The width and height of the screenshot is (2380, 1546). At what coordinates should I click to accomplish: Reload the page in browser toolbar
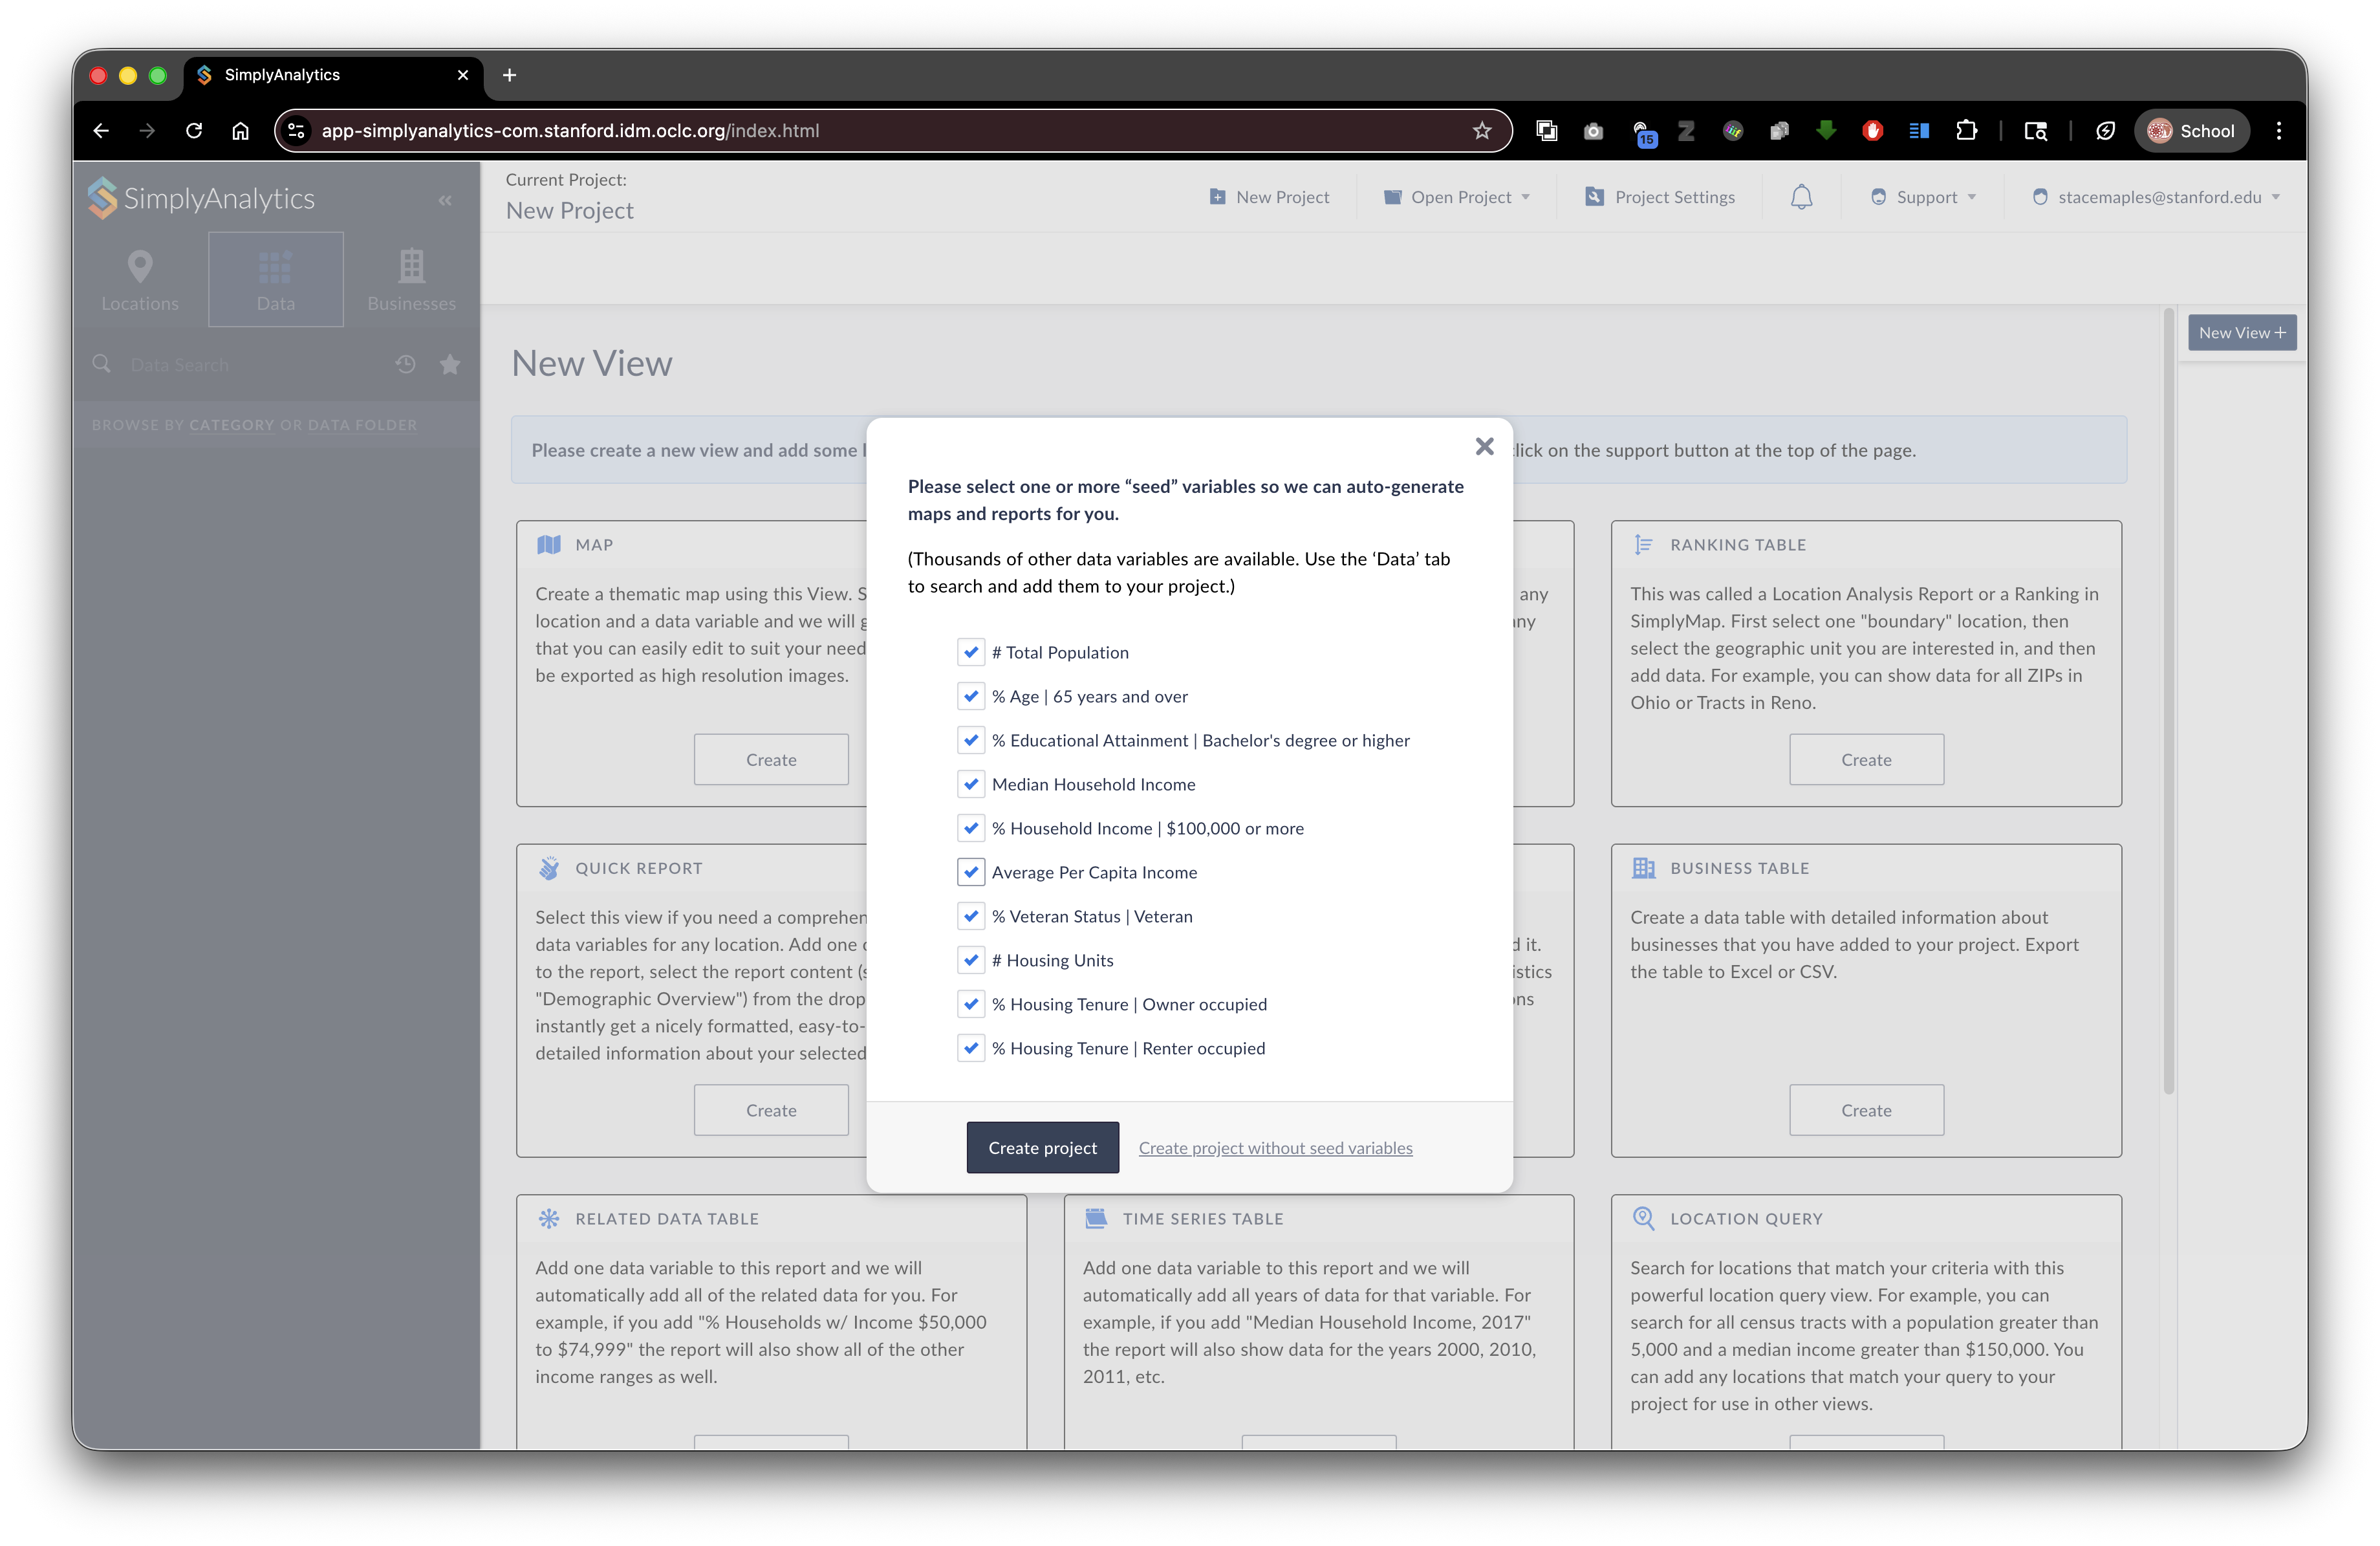coord(194,130)
